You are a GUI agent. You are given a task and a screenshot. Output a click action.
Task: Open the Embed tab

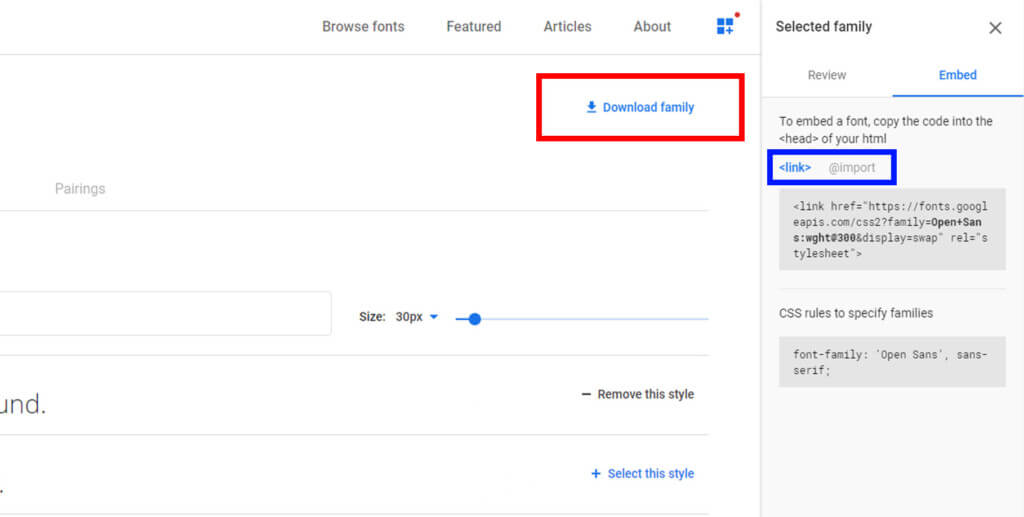(957, 75)
